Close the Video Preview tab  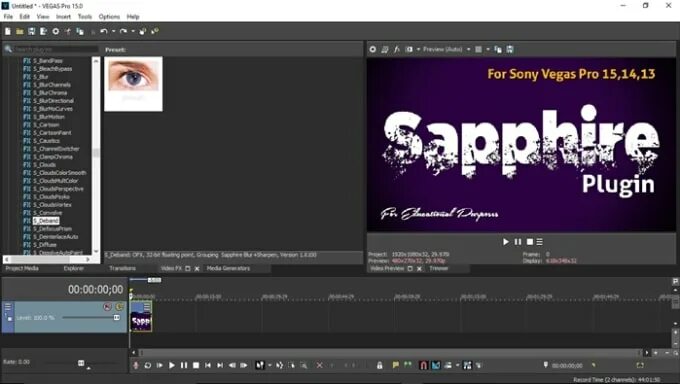click(419, 269)
